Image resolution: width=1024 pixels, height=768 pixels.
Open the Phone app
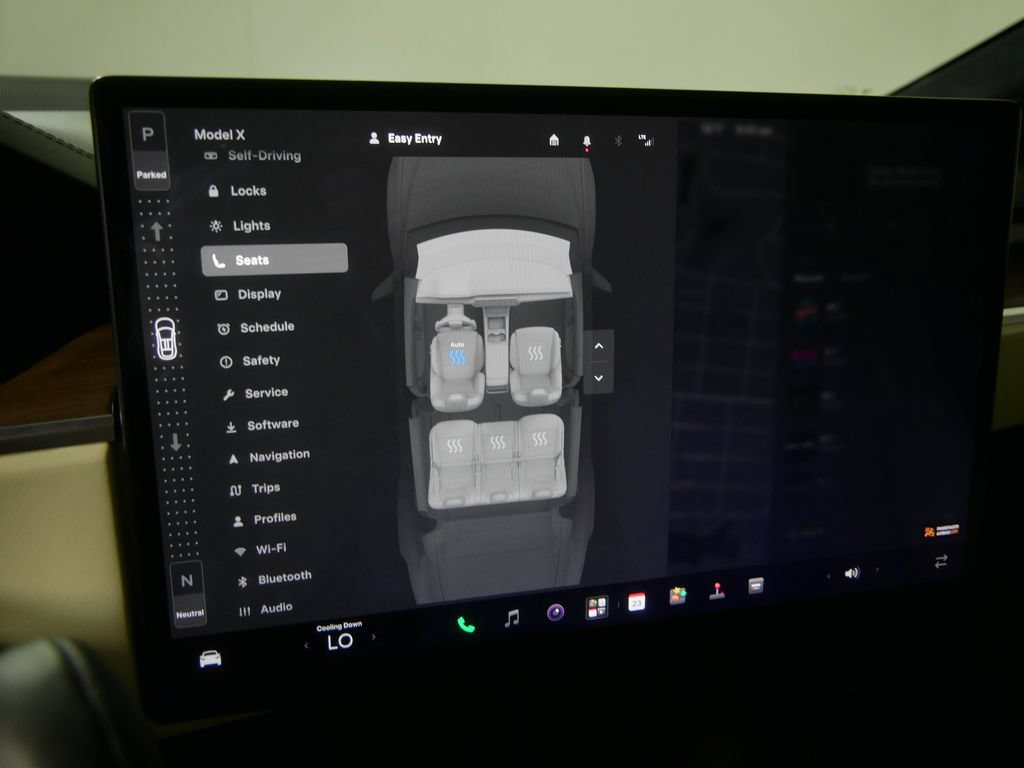(x=466, y=625)
